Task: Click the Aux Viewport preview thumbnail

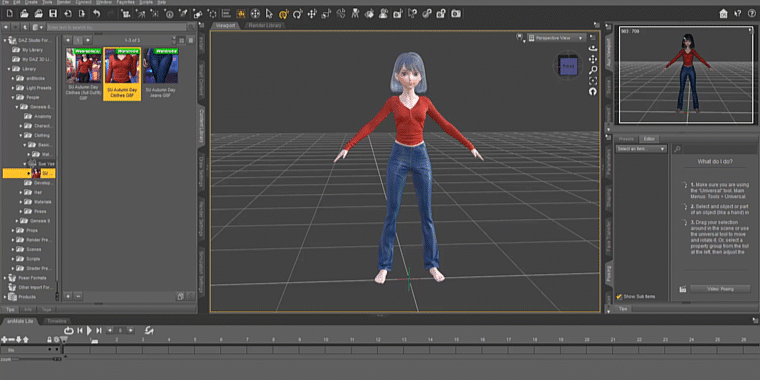Action: (685, 75)
